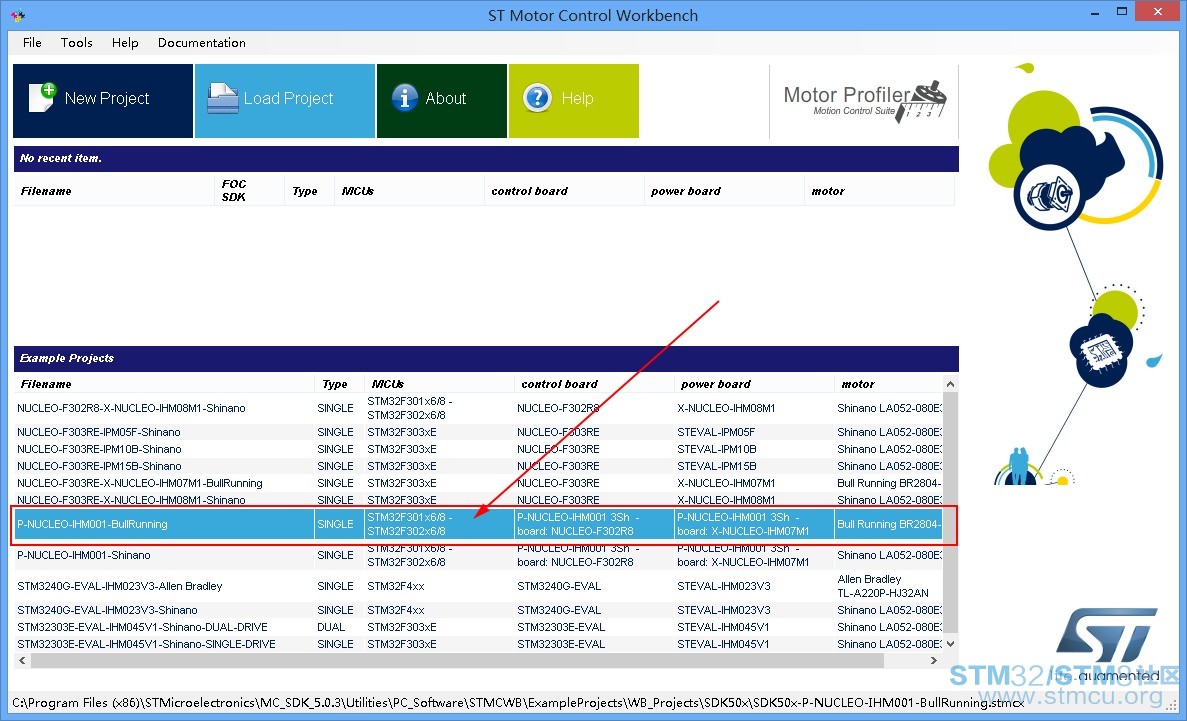Click the New Project button label
The width and height of the screenshot is (1187, 721).
click(107, 98)
